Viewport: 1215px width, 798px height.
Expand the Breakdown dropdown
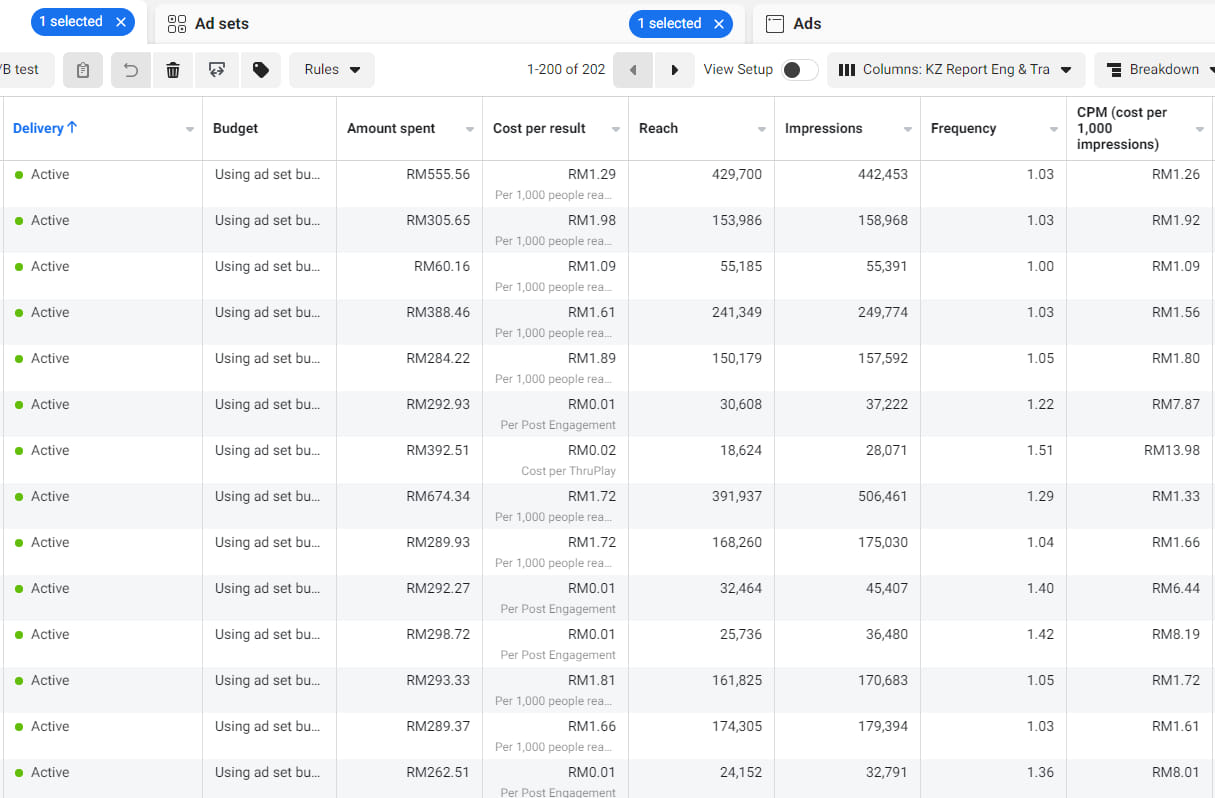(1153, 70)
